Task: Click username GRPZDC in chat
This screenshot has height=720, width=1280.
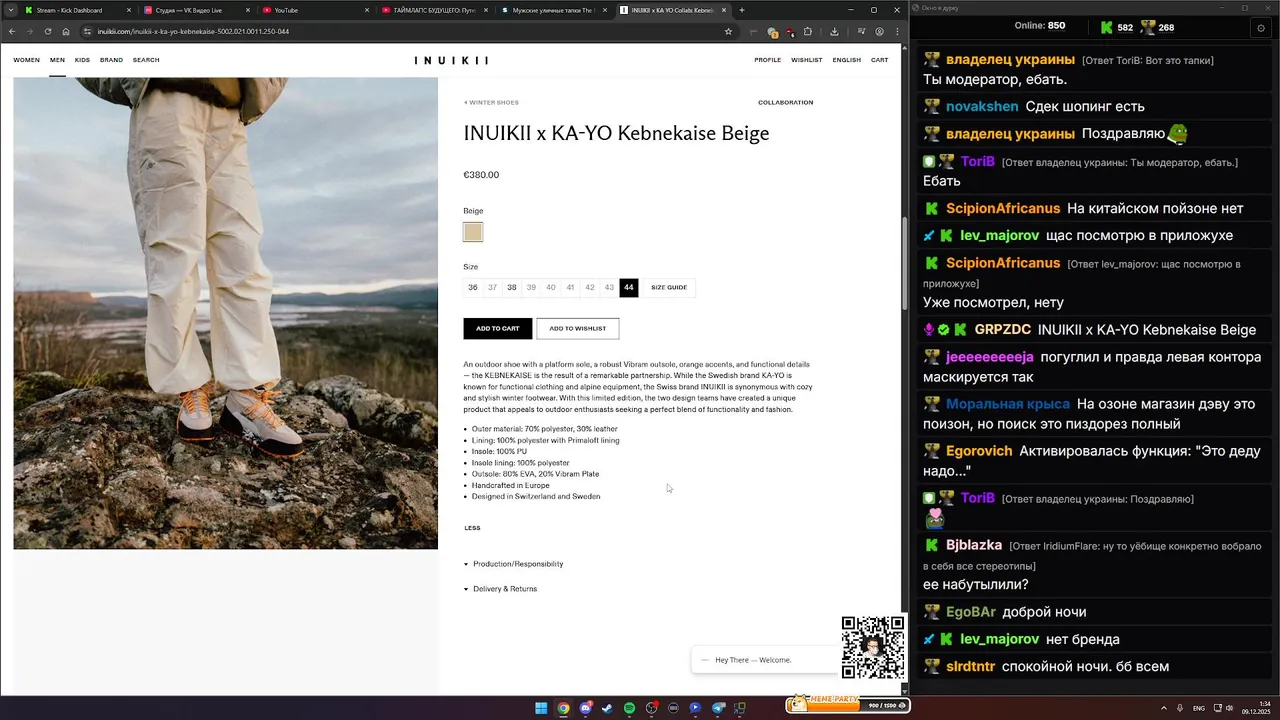Action: 1003,330
